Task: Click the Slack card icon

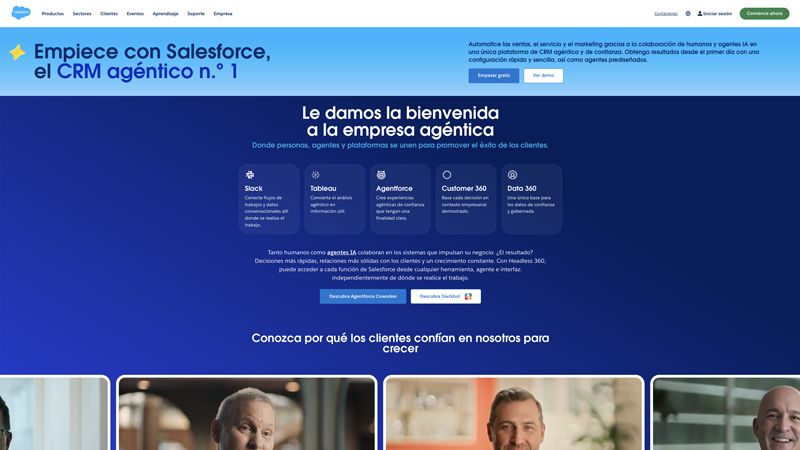Action: 250,175
